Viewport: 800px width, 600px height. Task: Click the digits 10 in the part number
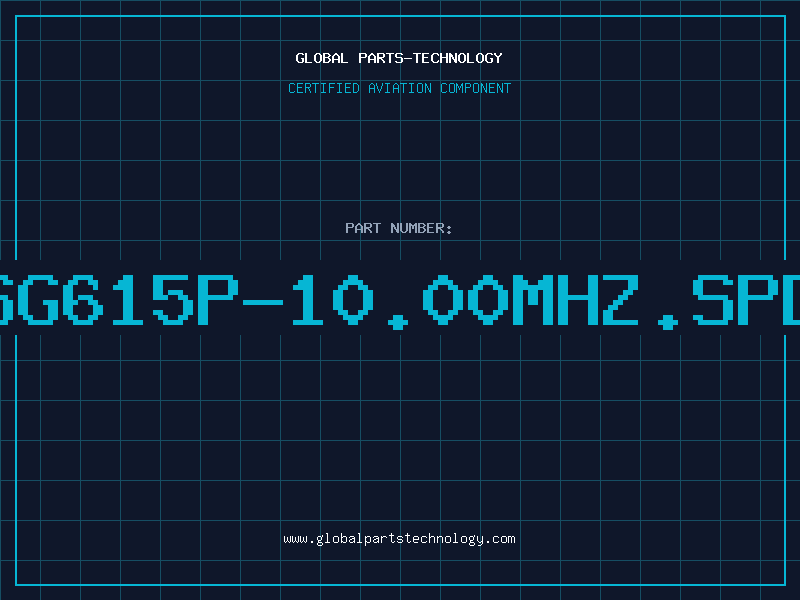pos(333,300)
